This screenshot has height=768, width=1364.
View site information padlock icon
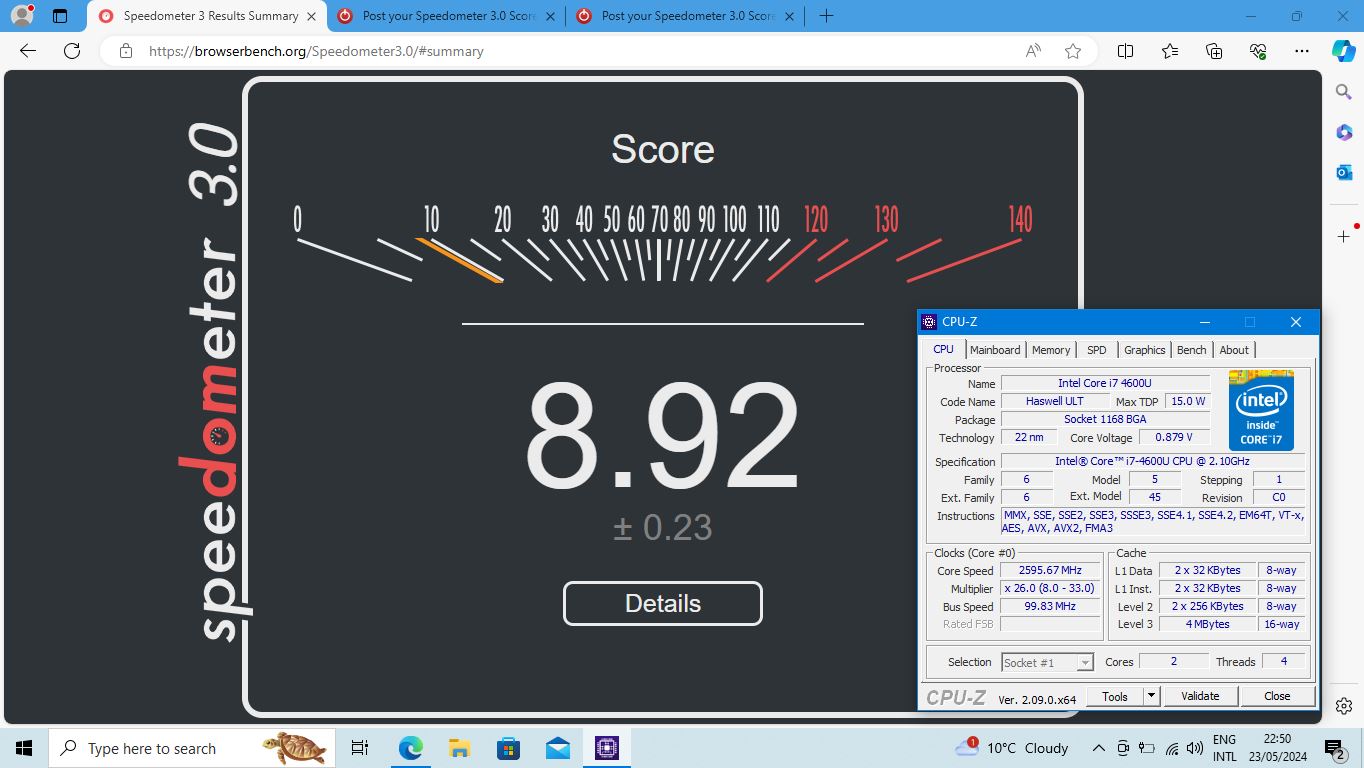point(125,51)
